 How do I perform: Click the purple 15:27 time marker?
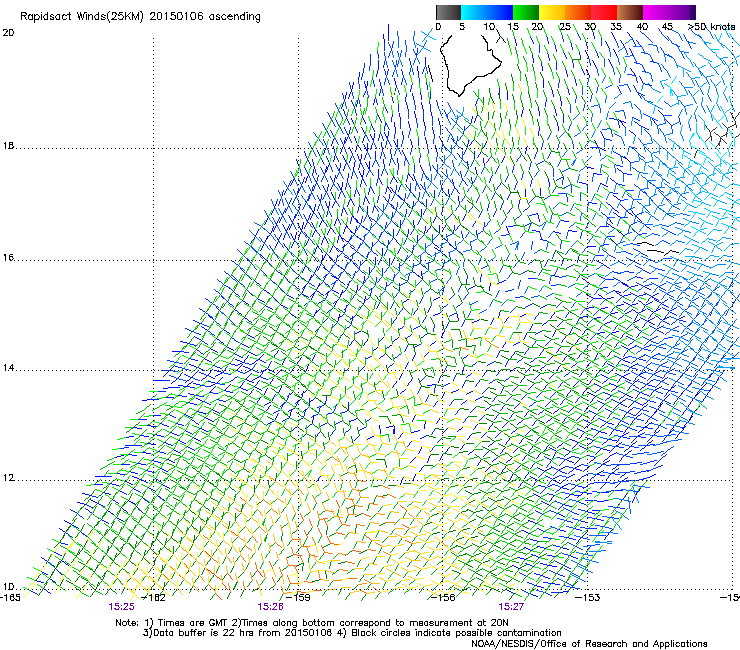[x=511, y=607]
